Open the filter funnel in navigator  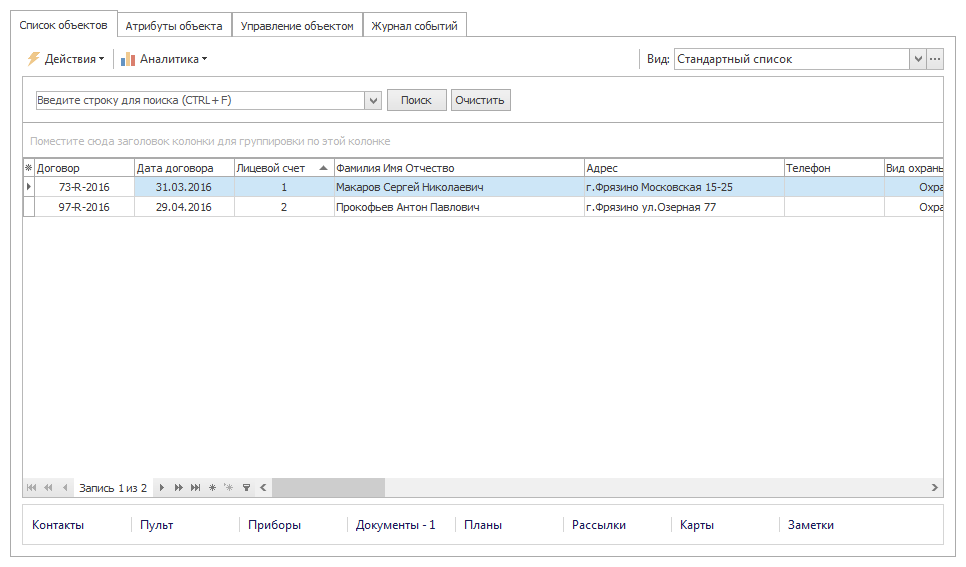click(246, 487)
